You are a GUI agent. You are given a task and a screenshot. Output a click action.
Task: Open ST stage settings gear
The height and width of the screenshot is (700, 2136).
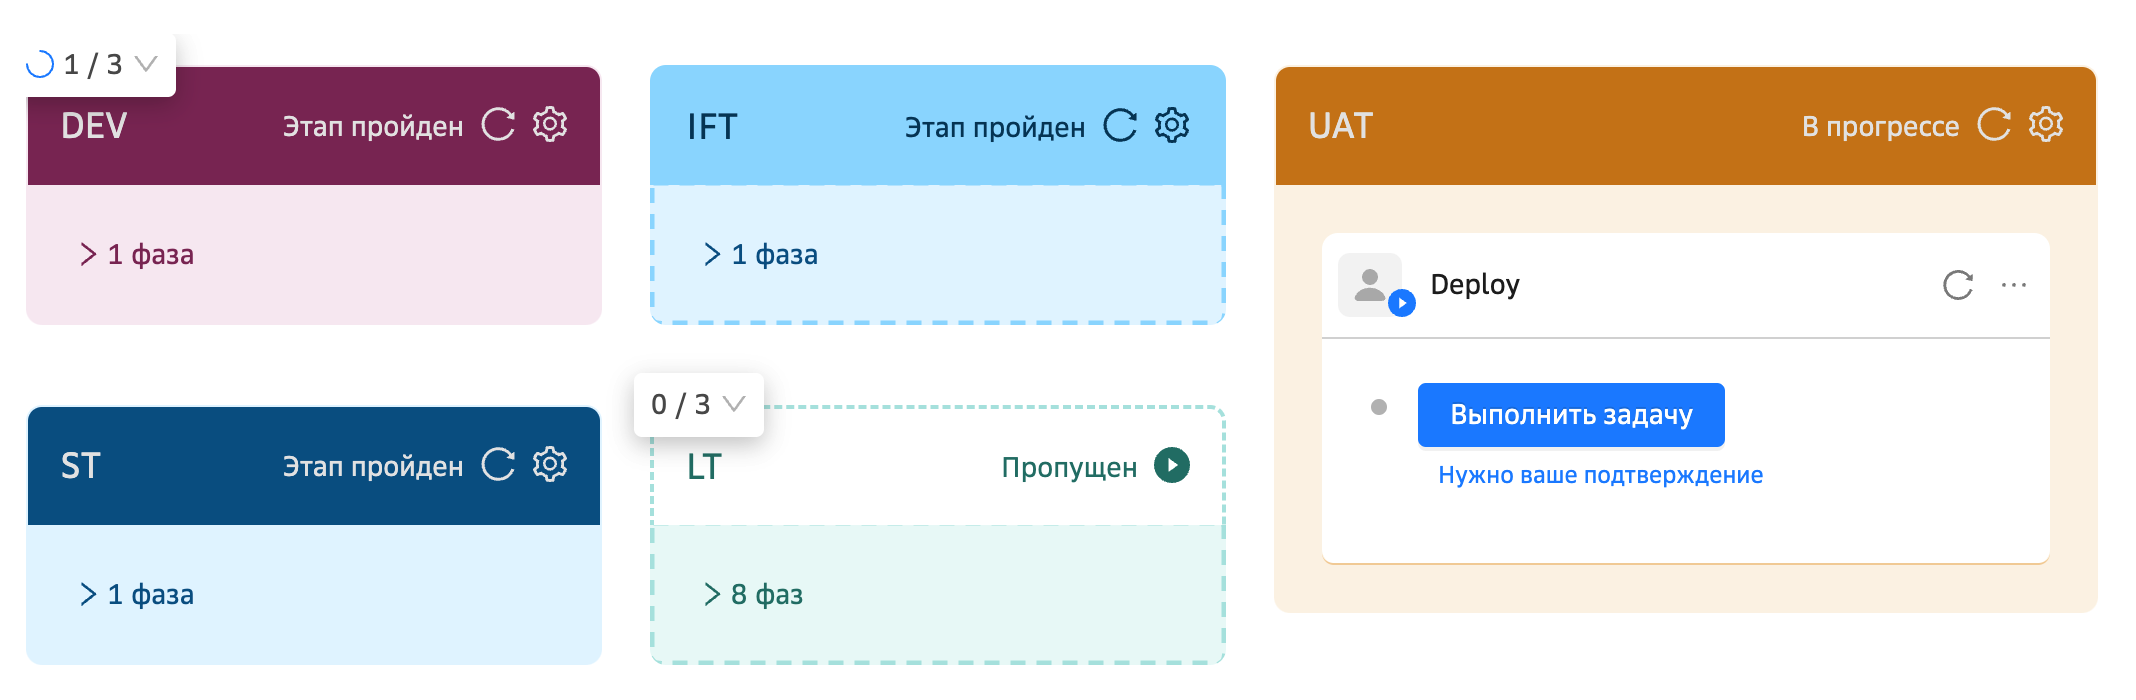pos(550,465)
